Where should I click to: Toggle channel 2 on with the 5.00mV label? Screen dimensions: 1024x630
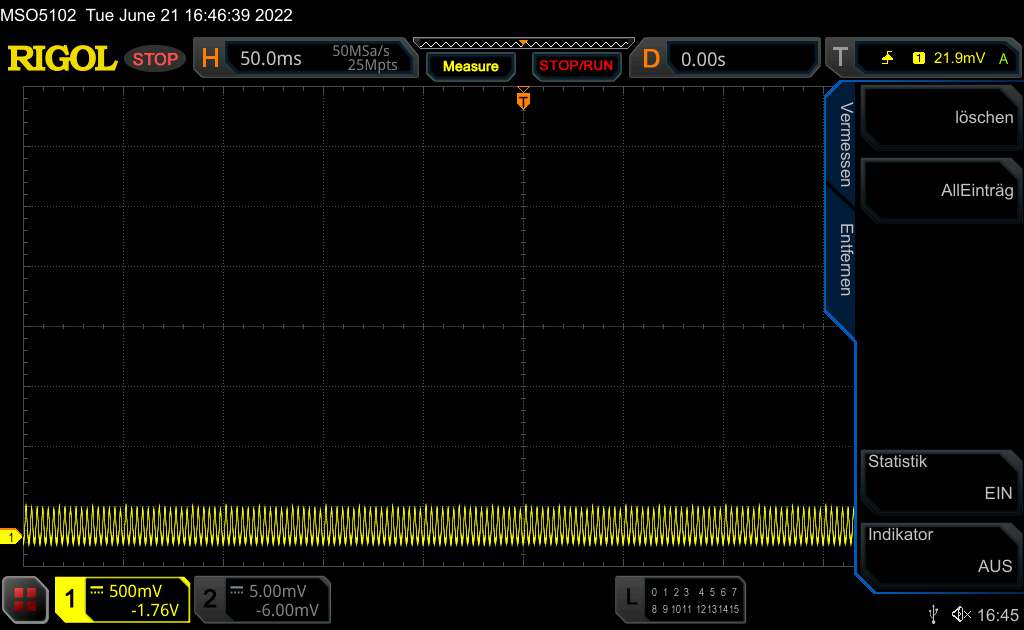[x=263, y=599]
